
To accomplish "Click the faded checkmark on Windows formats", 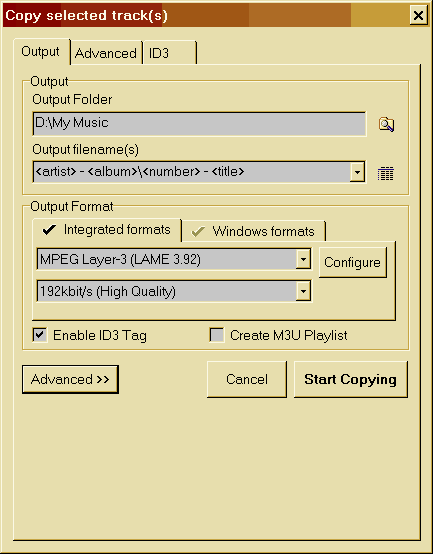I will 198,231.
